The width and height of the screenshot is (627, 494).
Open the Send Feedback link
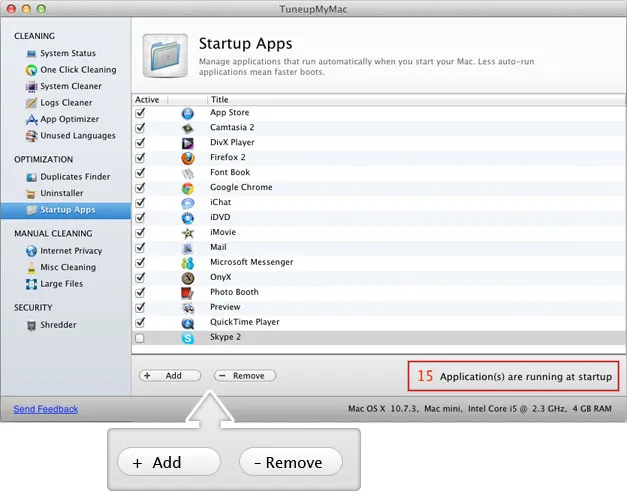(x=46, y=409)
